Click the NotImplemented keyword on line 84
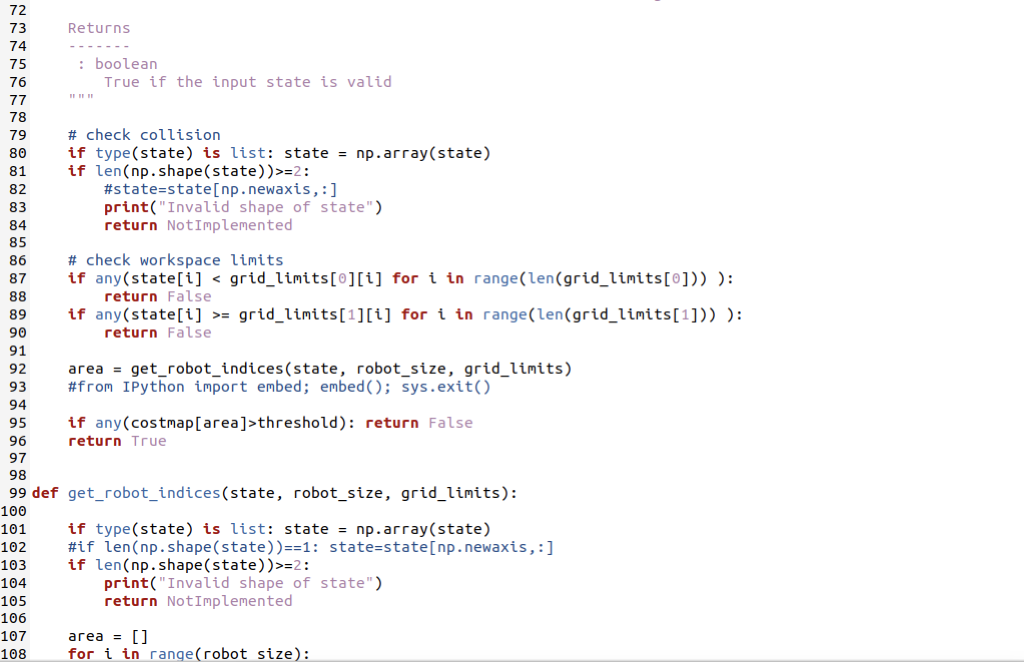This screenshot has width=1024, height=662. coord(229,224)
